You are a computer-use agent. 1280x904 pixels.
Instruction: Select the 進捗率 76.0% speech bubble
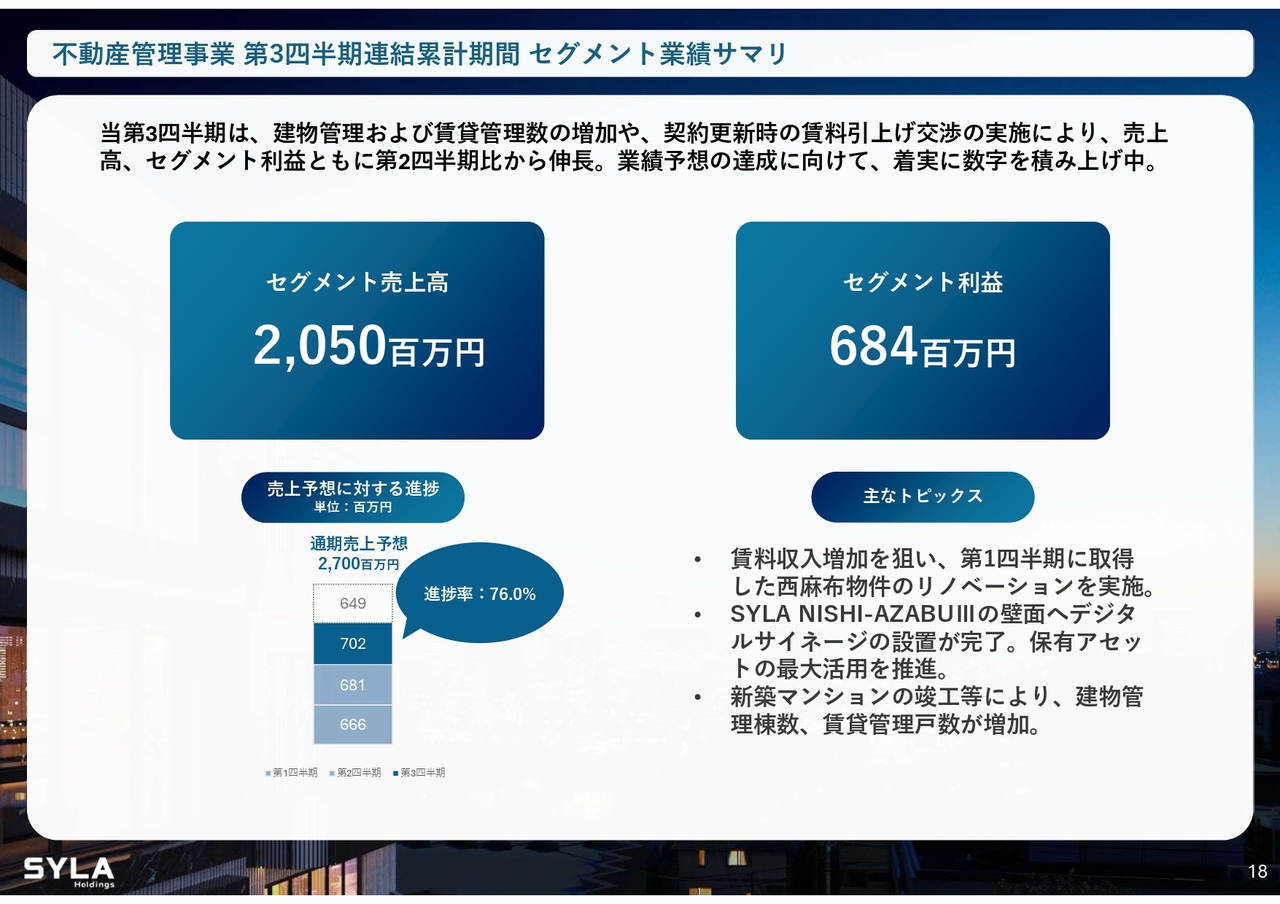click(x=480, y=593)
